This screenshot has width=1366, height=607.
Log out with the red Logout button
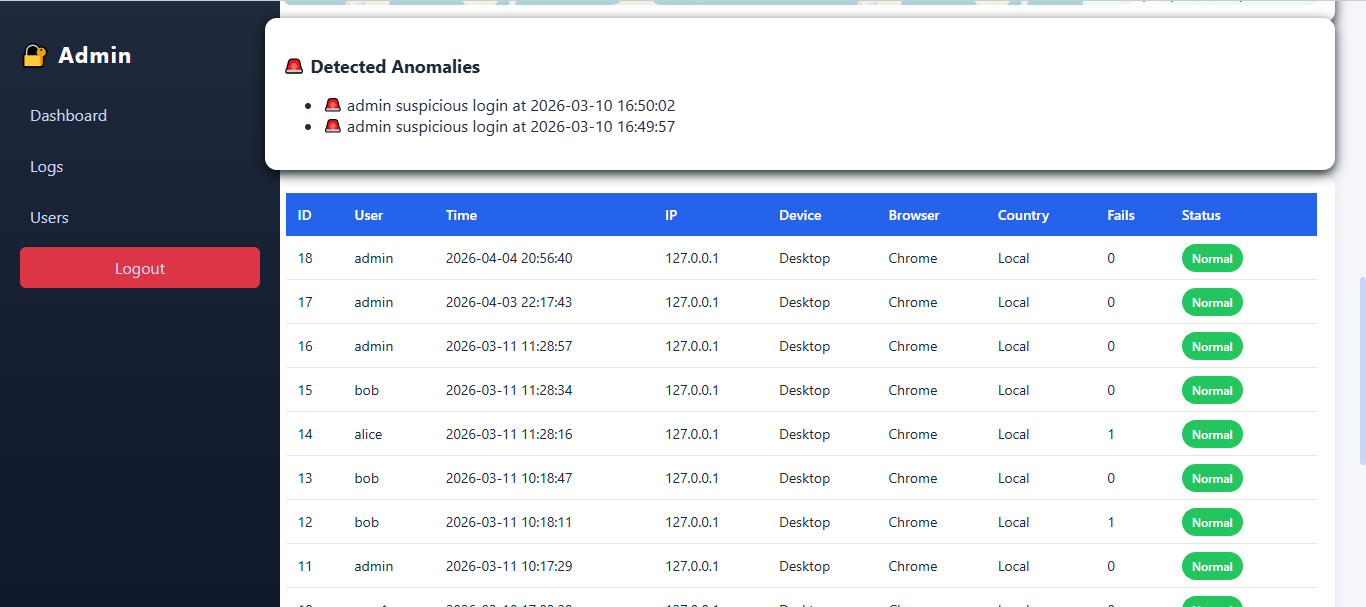click(x=140, y=268)
